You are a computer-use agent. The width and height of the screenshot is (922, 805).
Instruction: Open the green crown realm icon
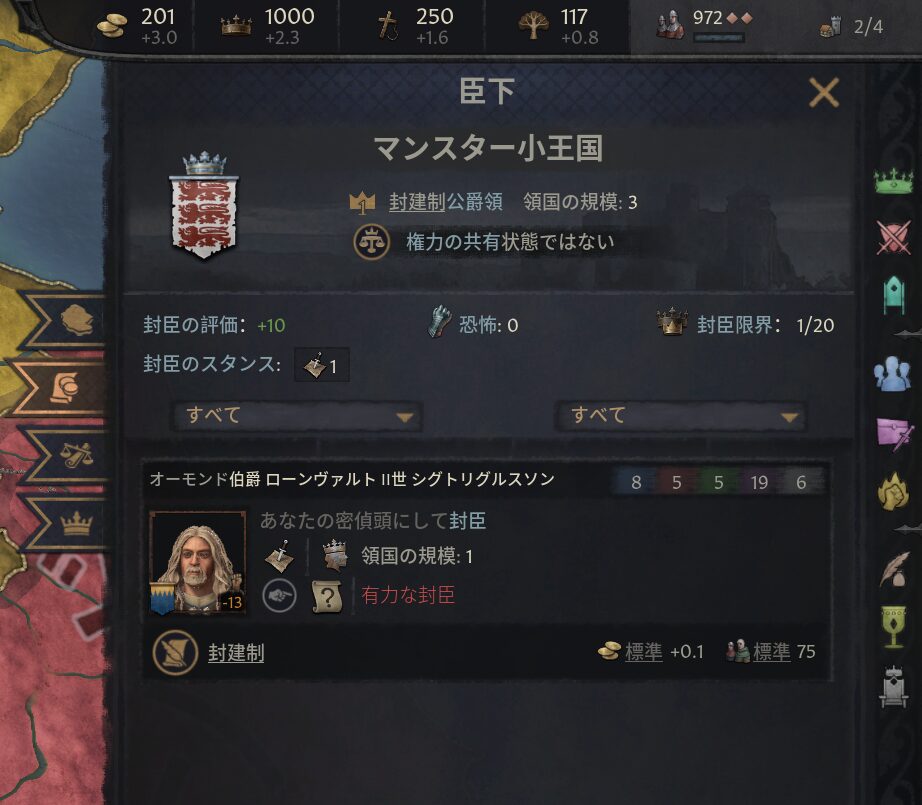click(893, 181)
